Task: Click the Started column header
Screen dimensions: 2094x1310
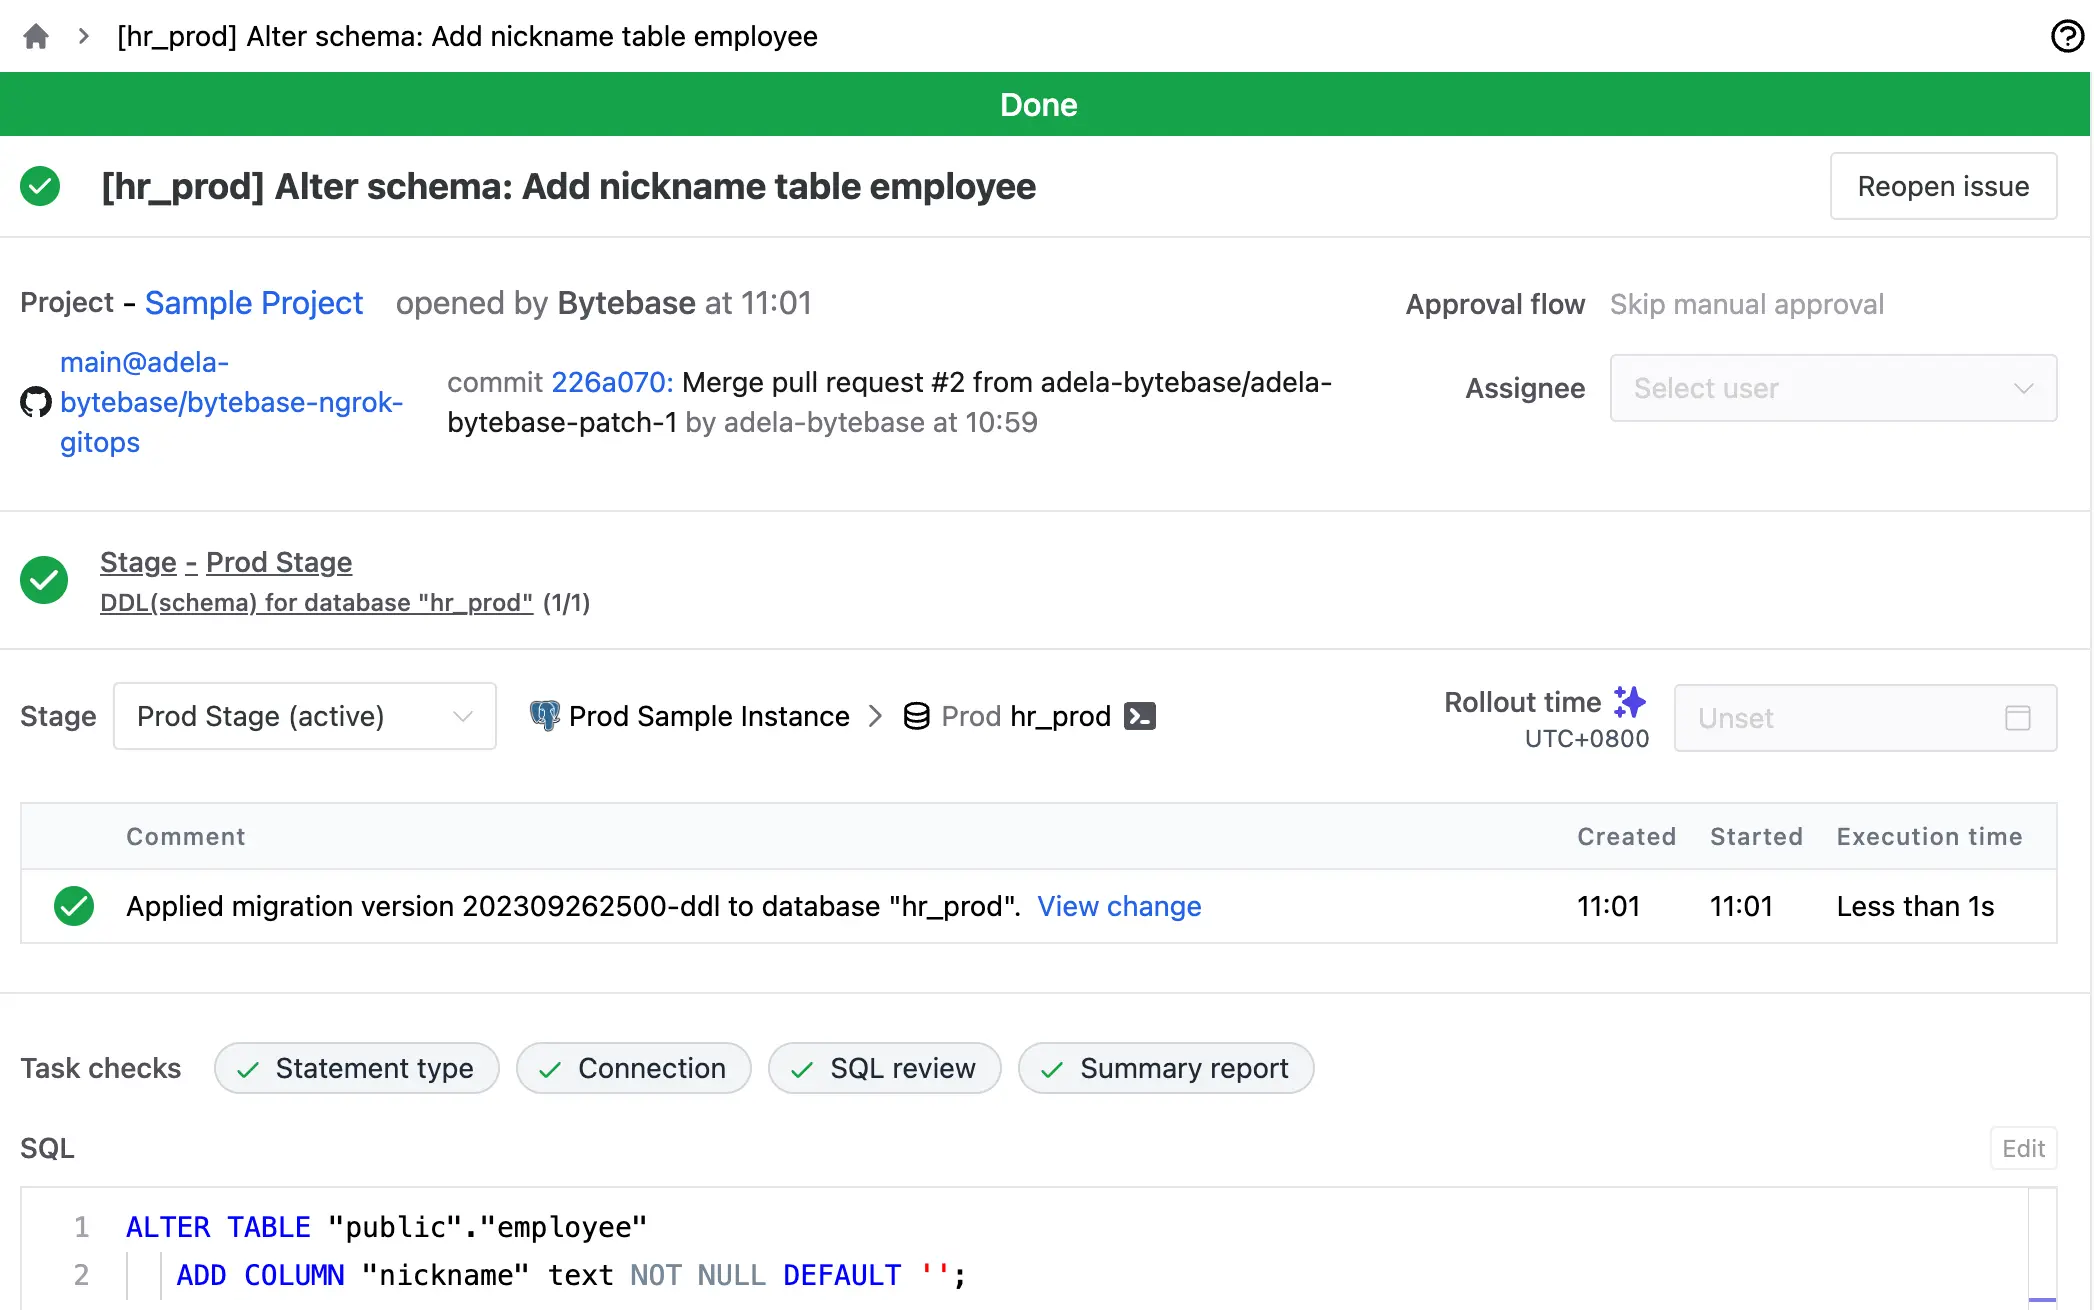Action: (x=1757, y=837)
